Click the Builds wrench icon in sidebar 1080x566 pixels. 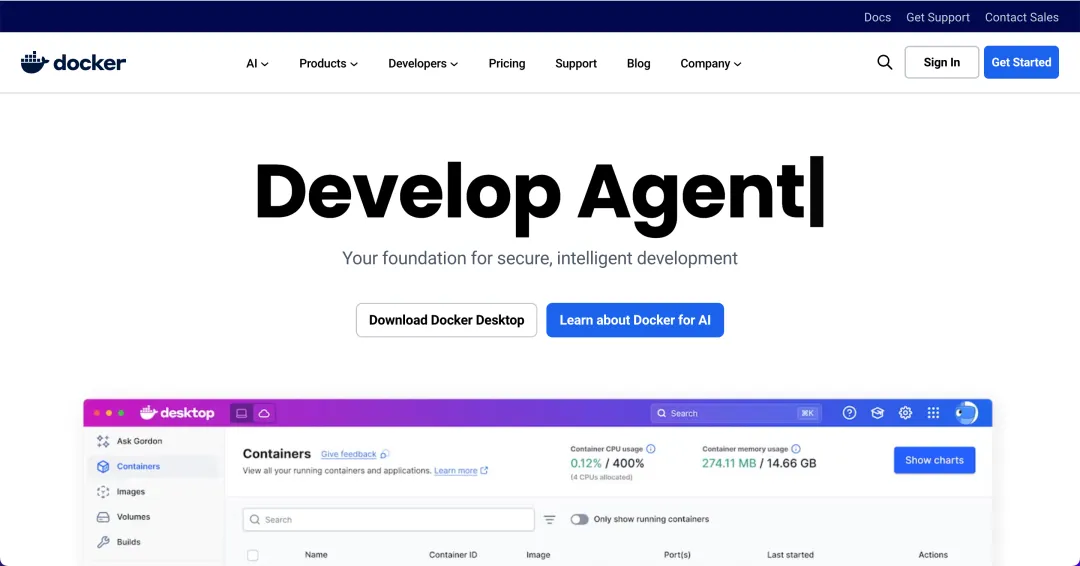point(103,542)
